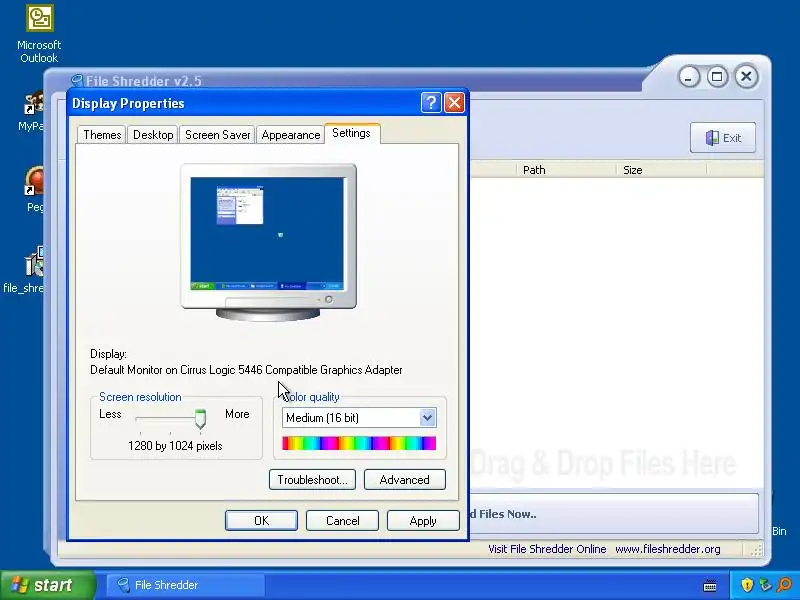Click the green arrow tray icon
The height and width of the screenshot is (600, 800).
click(765, 585)
